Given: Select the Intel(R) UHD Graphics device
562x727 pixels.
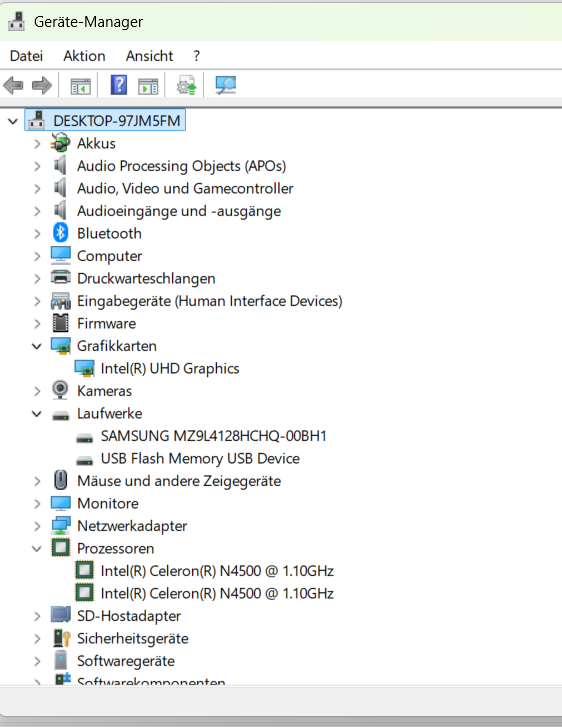Looking at the screenshot, I should [x=170, y=369].
